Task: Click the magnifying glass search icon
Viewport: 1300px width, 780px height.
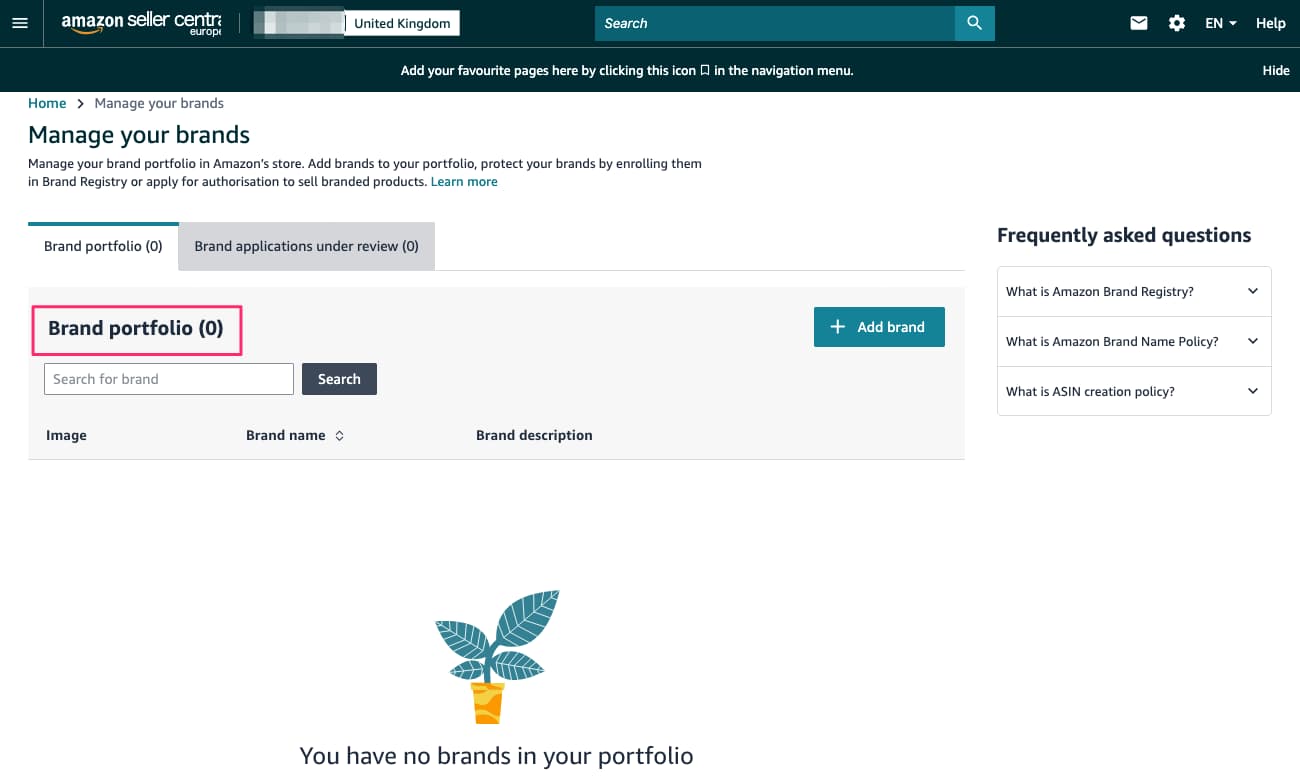Action: pyautogui.click(x=974, y=23)
